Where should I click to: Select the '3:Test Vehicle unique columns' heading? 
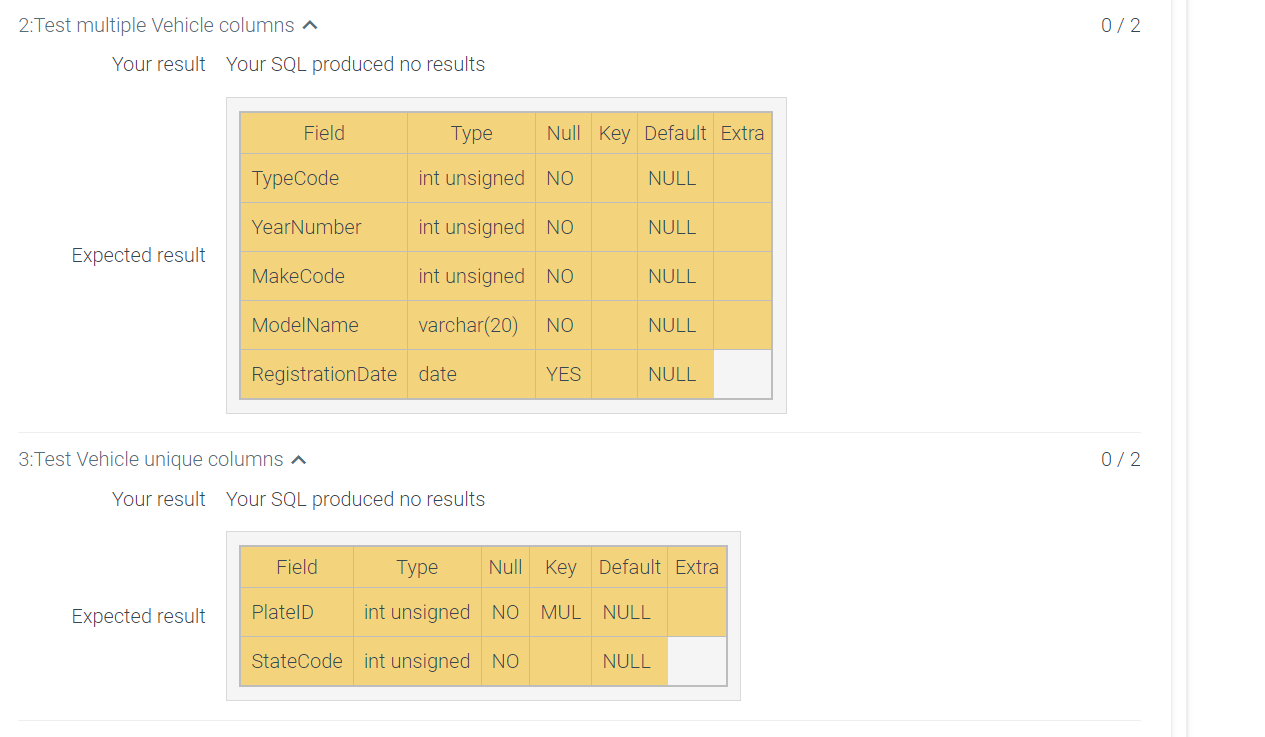click(148, 459)
